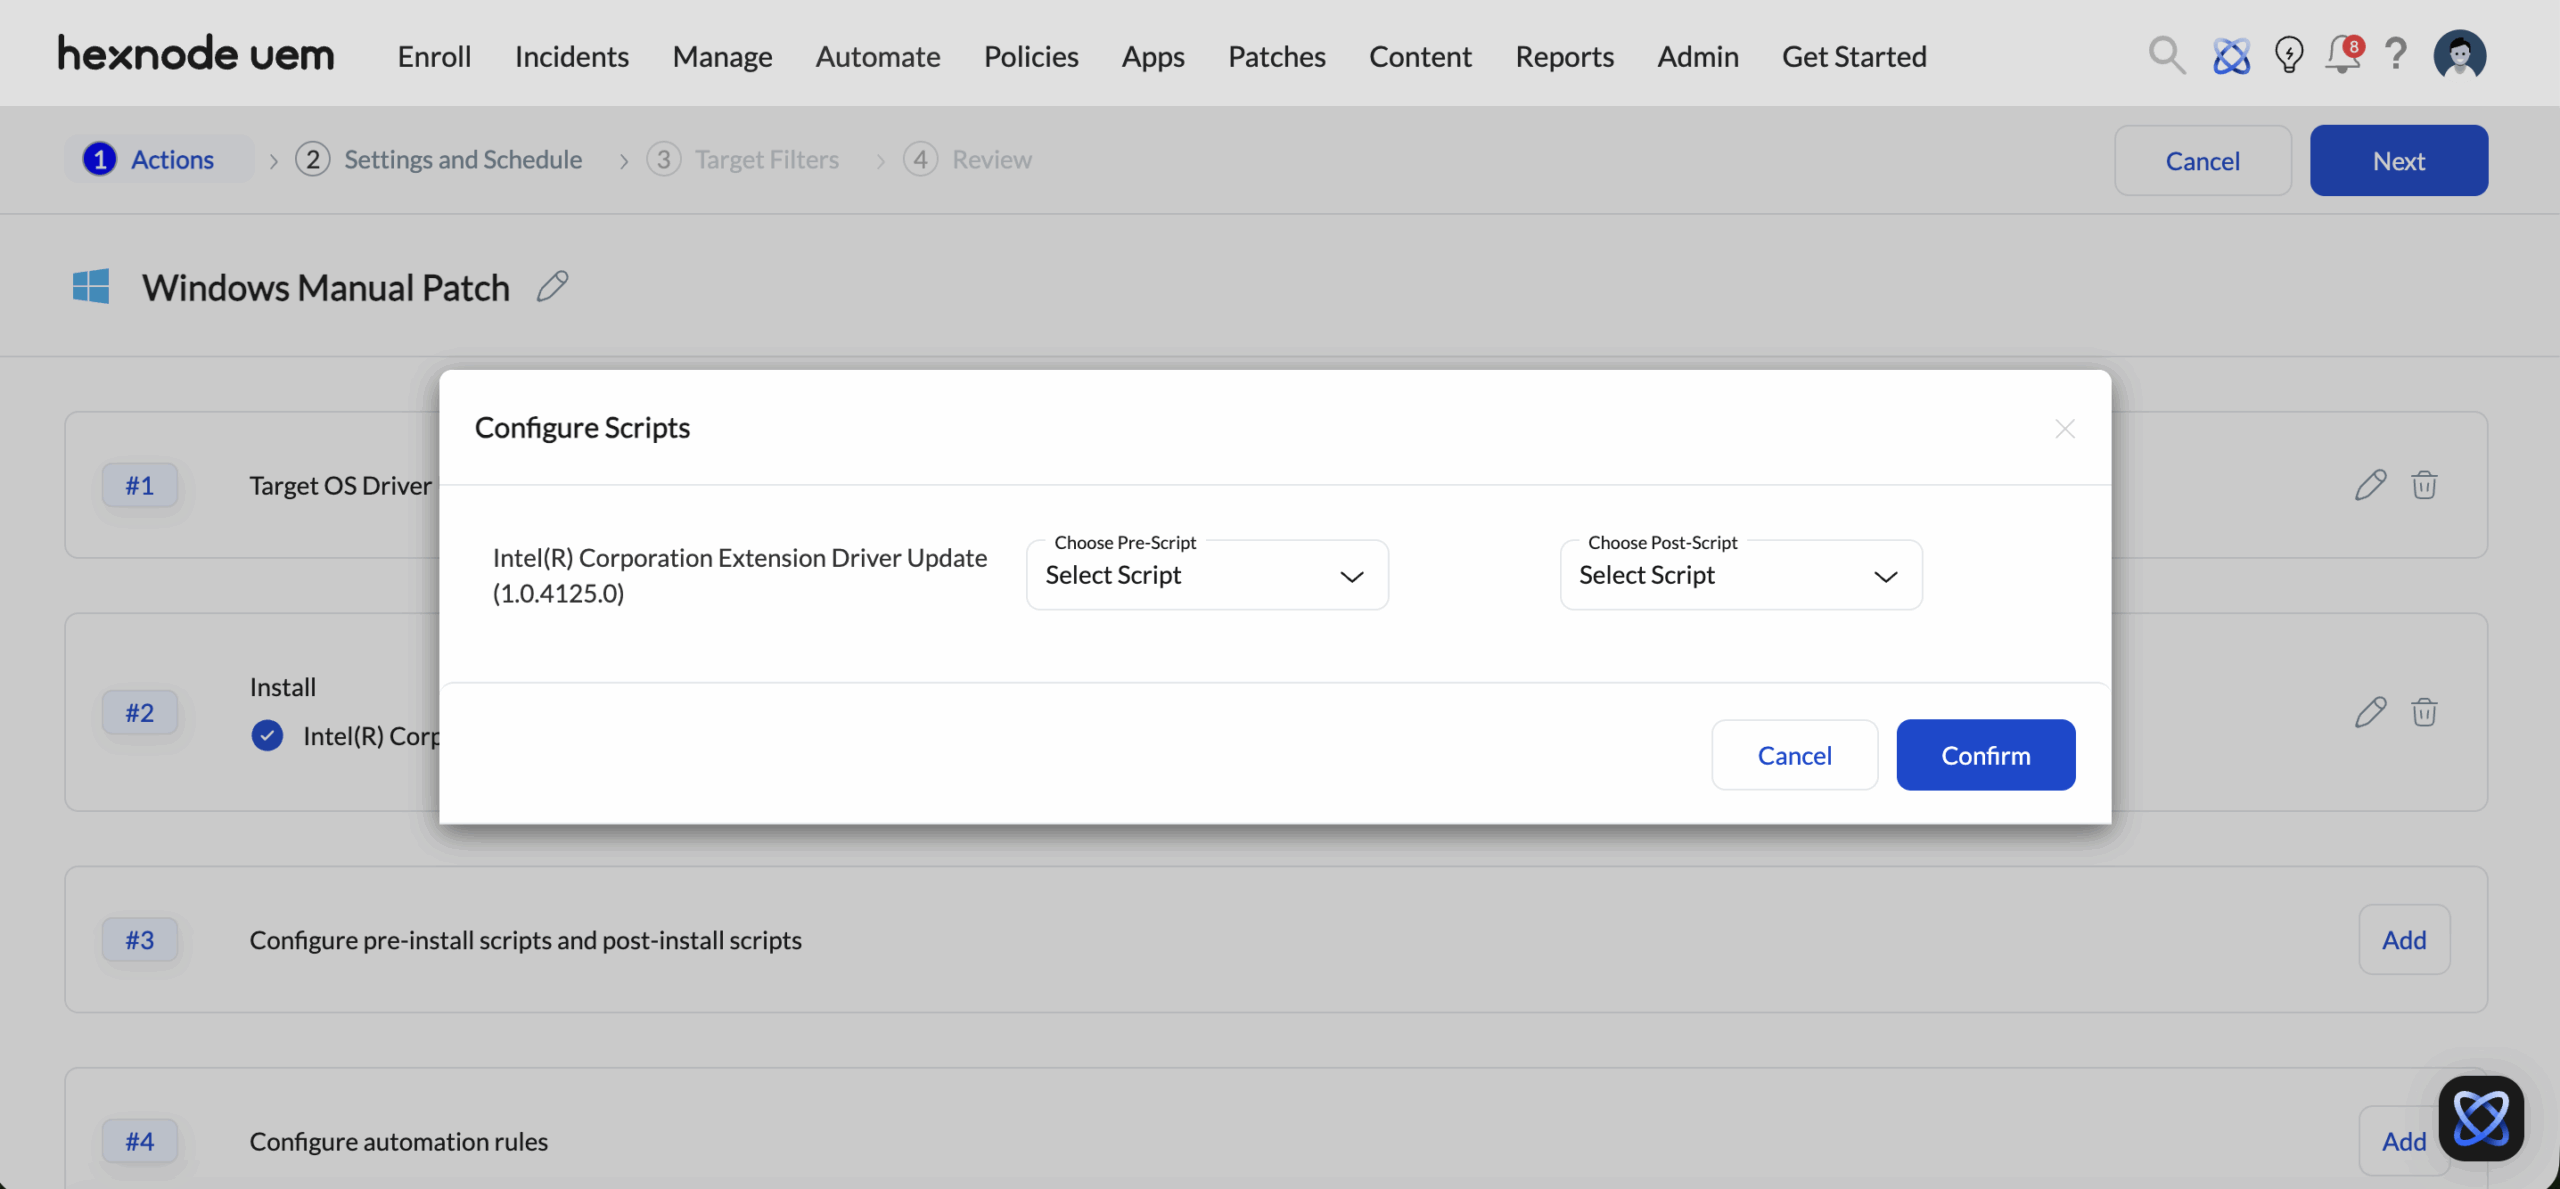The width and height of the screenshot is (2560, 1189).
Task: Open the Manage menu
Action: [722, 56]
